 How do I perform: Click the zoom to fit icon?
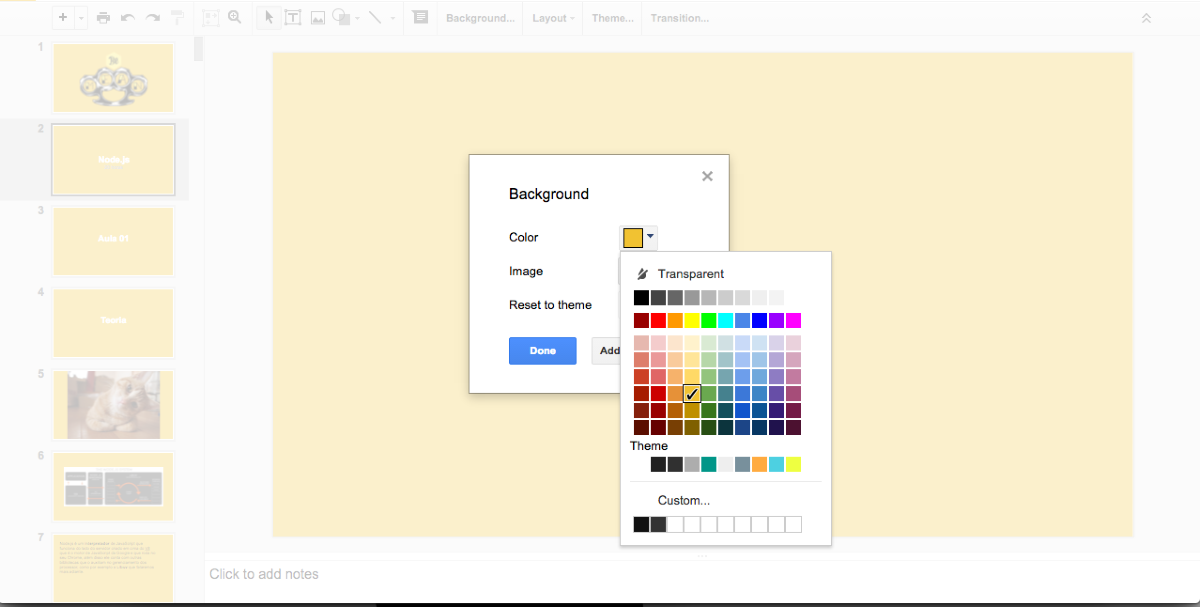pyautogui.click(x=211, y=17)
